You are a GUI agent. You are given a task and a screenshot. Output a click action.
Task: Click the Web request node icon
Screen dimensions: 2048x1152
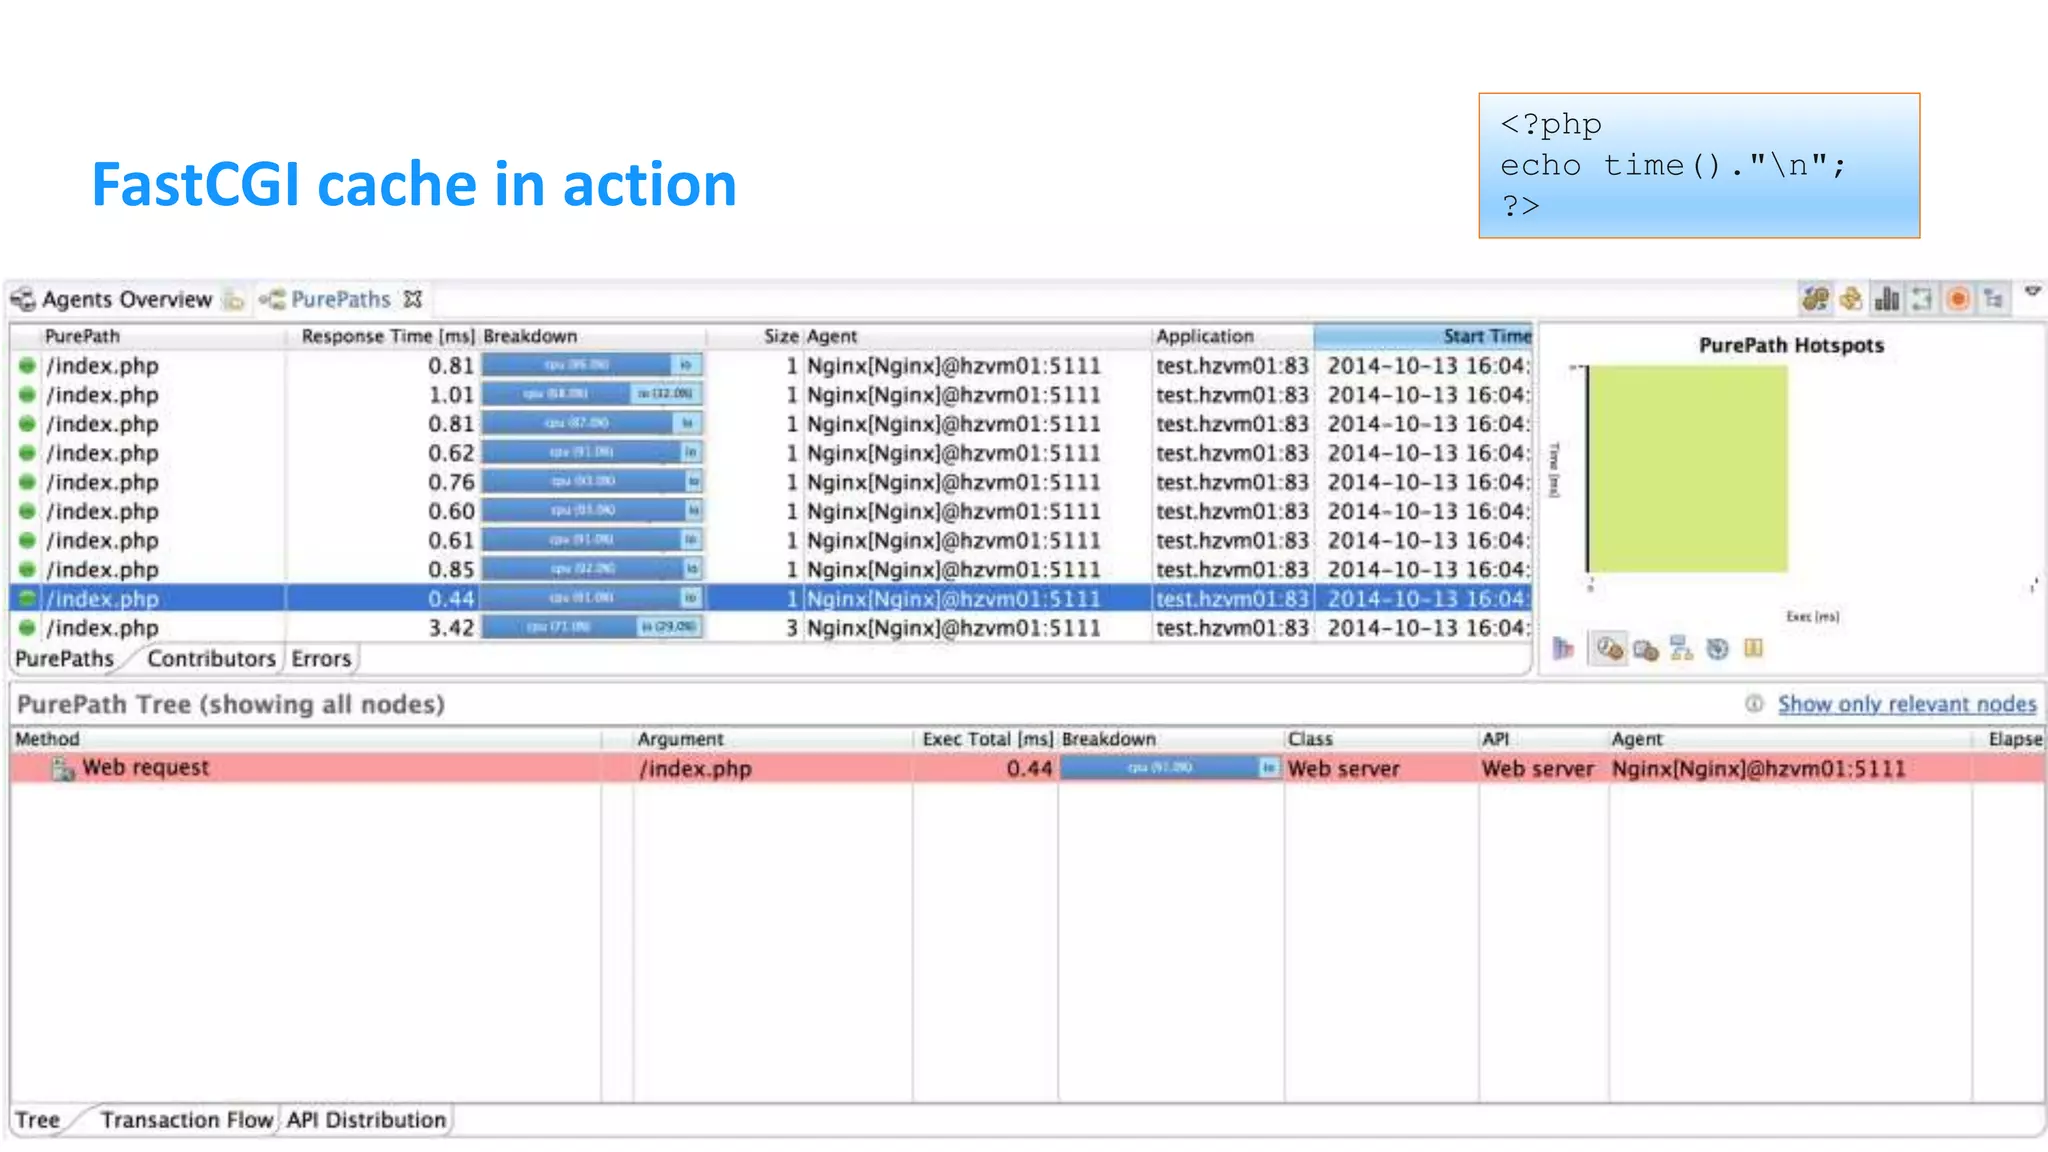[63, 768]
